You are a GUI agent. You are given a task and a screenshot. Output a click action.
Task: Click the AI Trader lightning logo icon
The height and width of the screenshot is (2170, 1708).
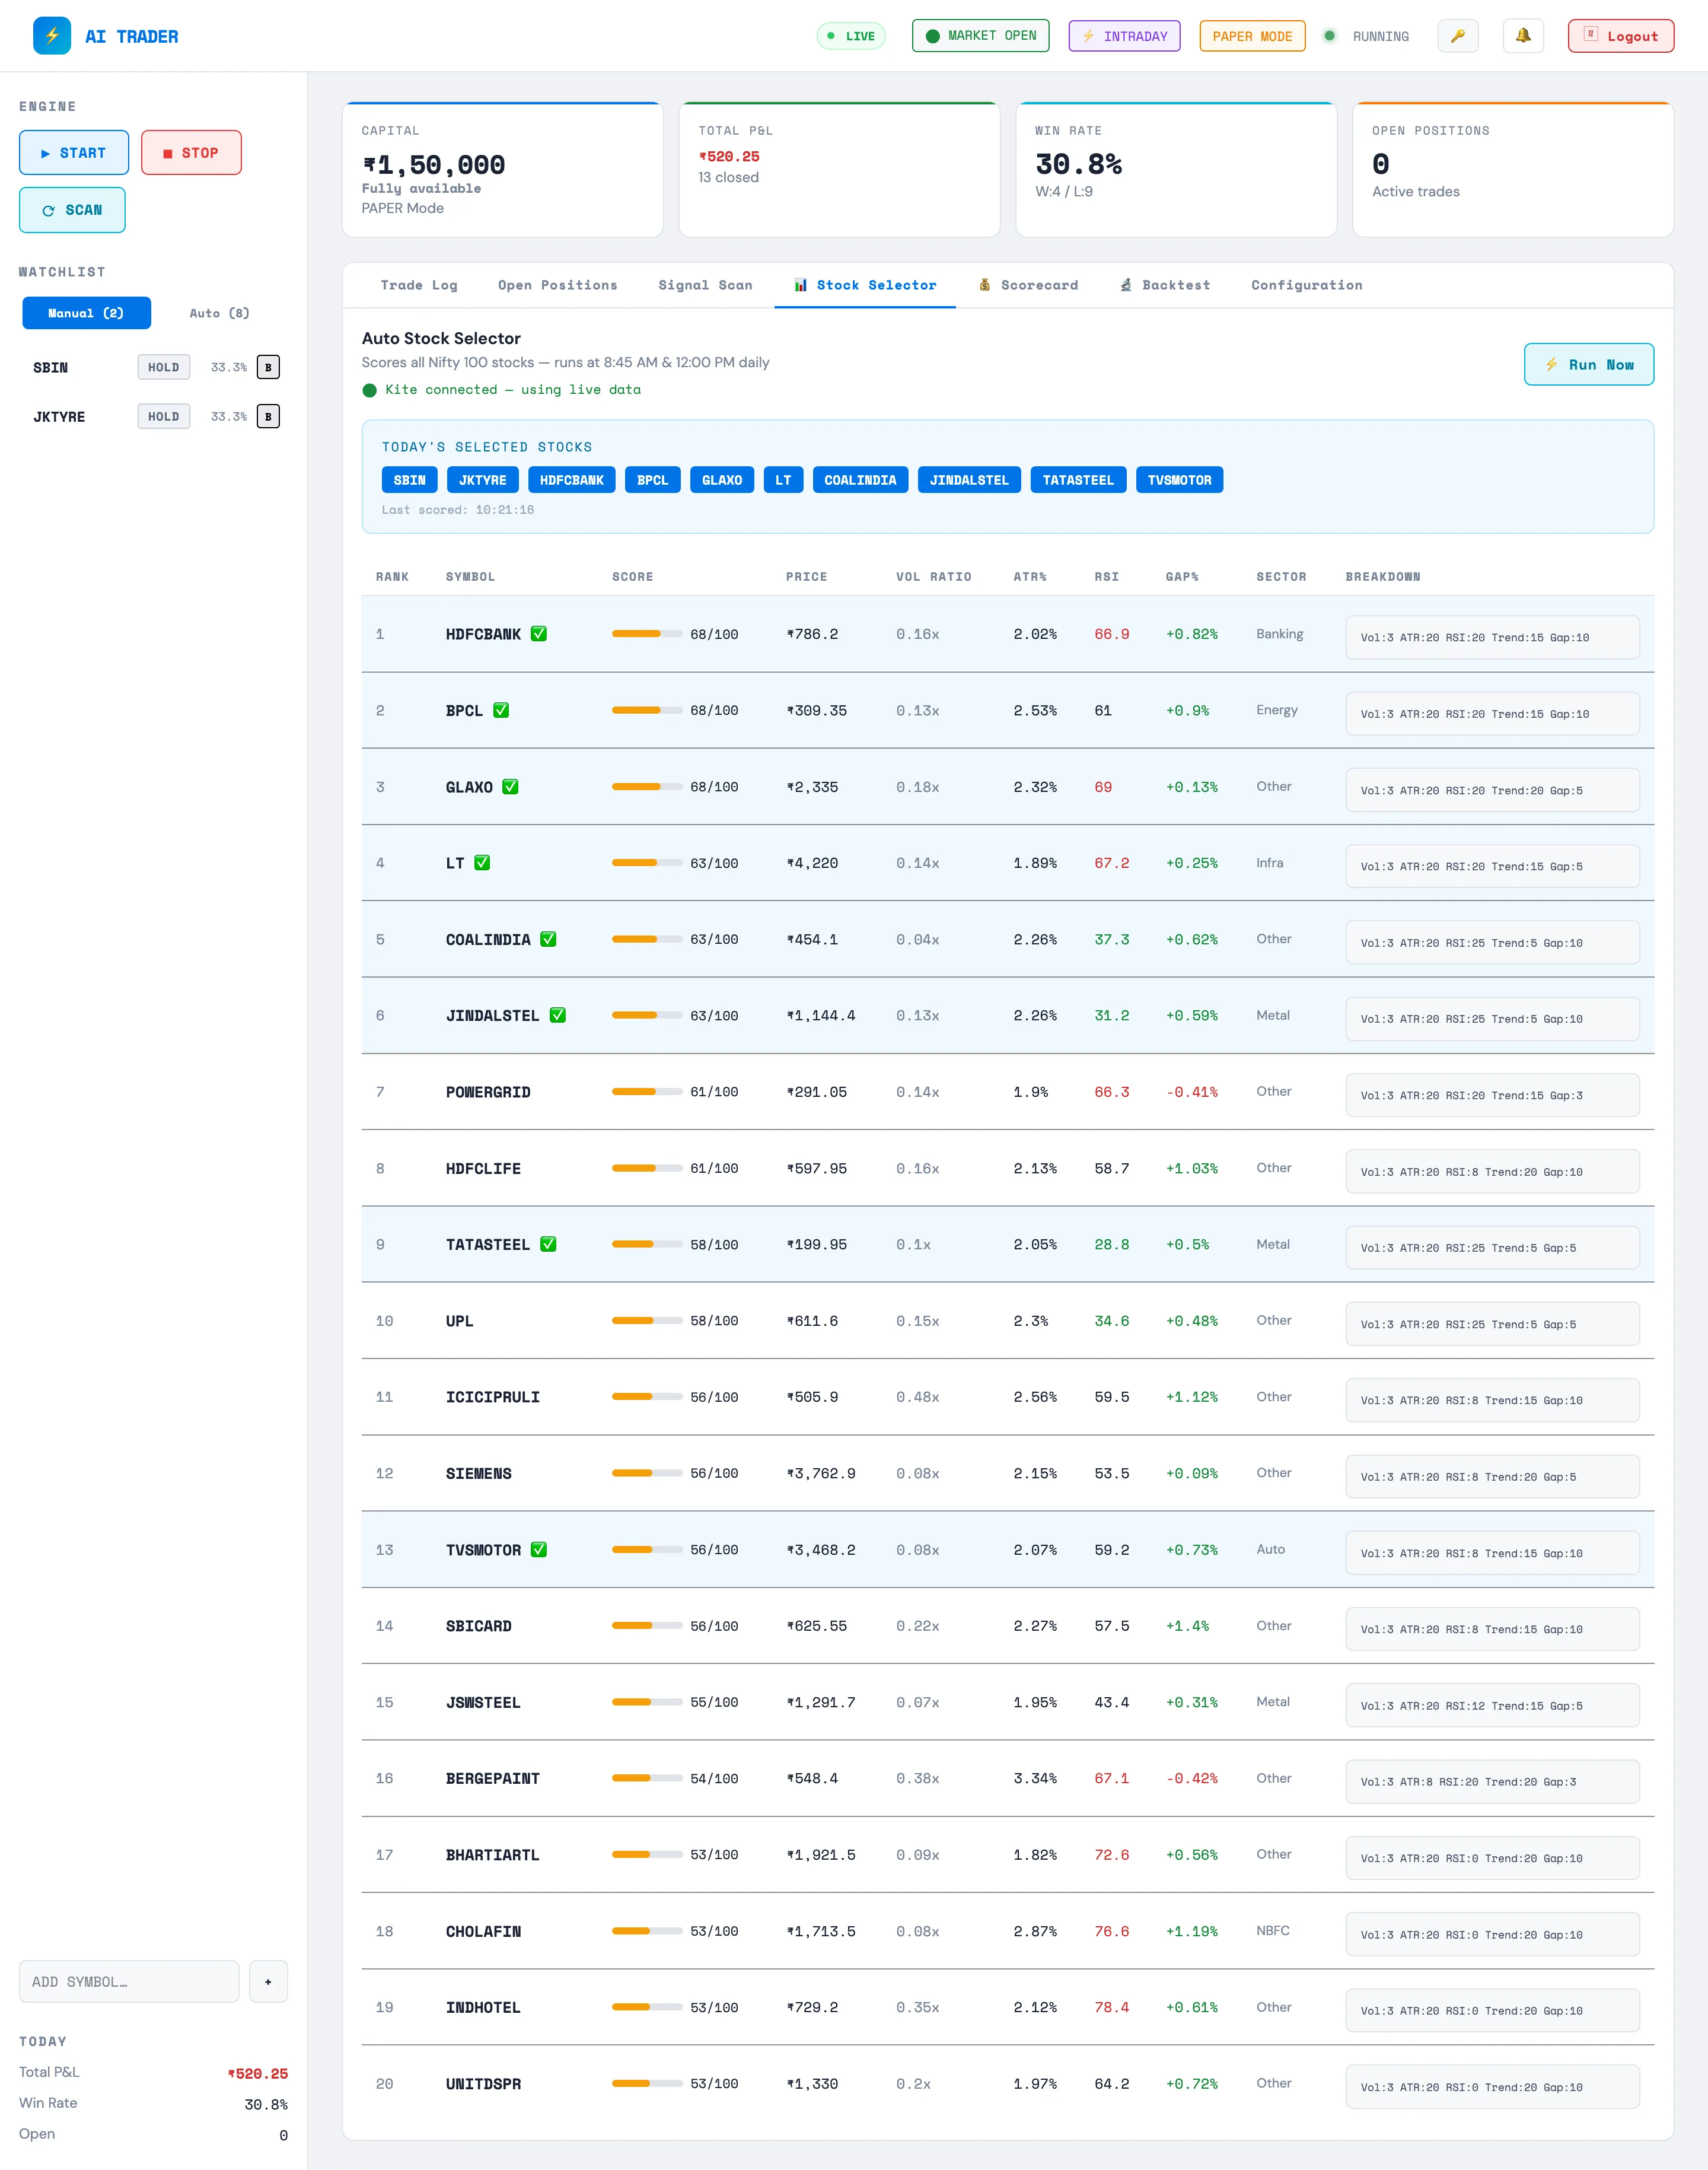tap(52, 36)
